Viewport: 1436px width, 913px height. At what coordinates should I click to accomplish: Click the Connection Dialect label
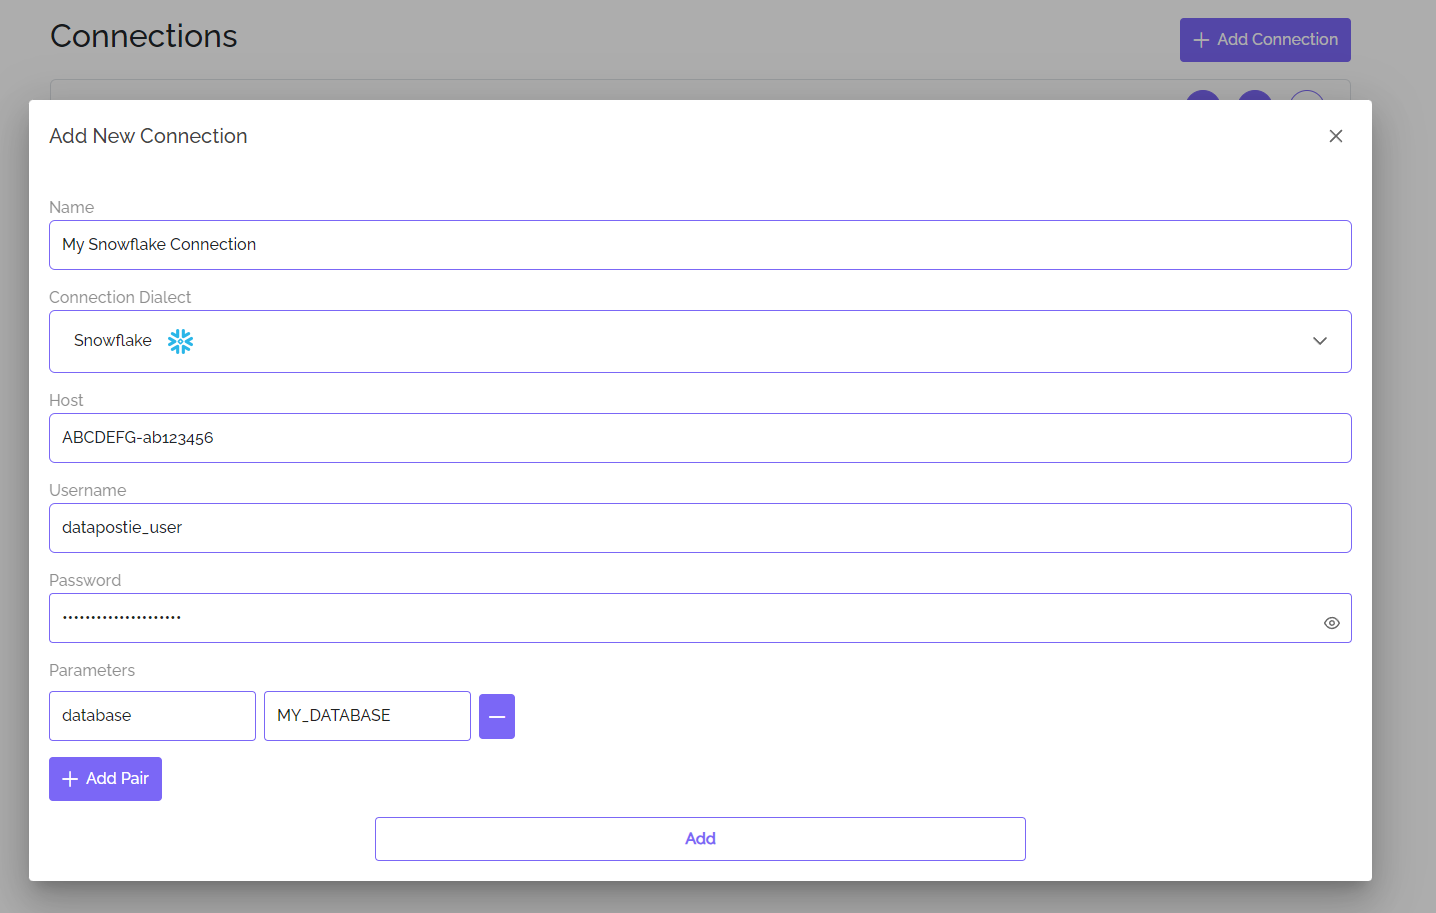pos(120,297)
